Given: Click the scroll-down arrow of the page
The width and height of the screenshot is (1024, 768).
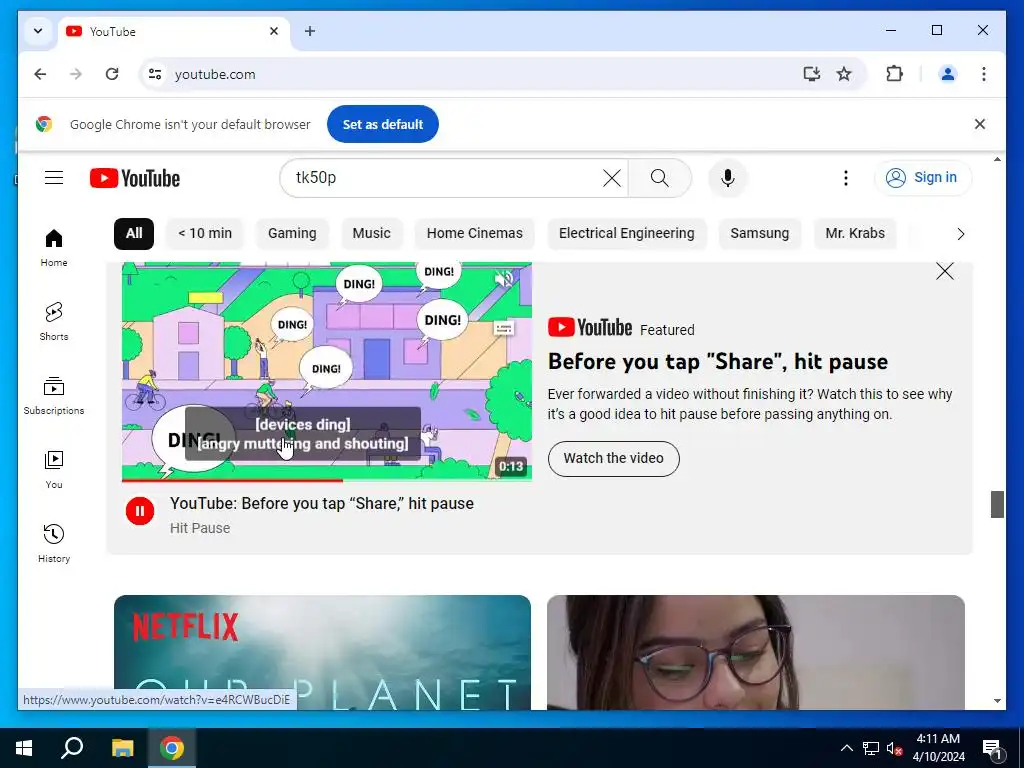Looking at the screenshot, I should point(997,701).
